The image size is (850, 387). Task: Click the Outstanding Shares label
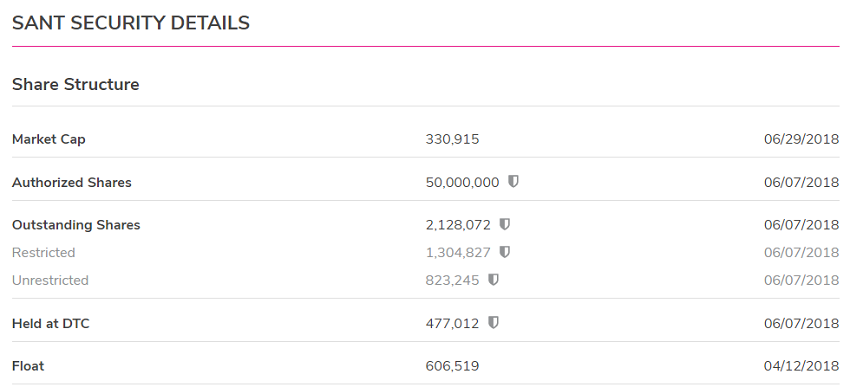coord(76,225)
